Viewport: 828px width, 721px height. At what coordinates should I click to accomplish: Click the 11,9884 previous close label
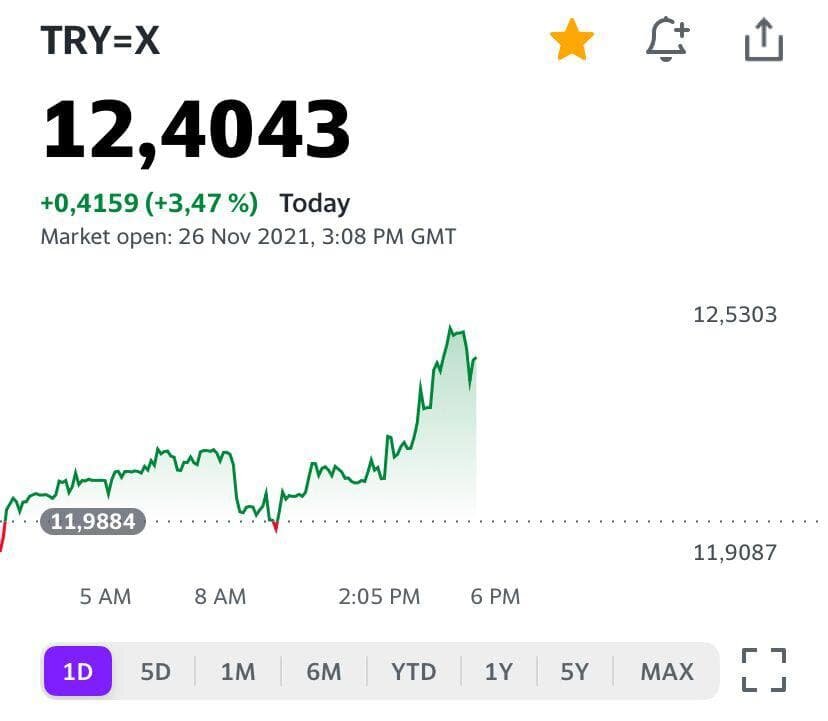tap(93, 522)
